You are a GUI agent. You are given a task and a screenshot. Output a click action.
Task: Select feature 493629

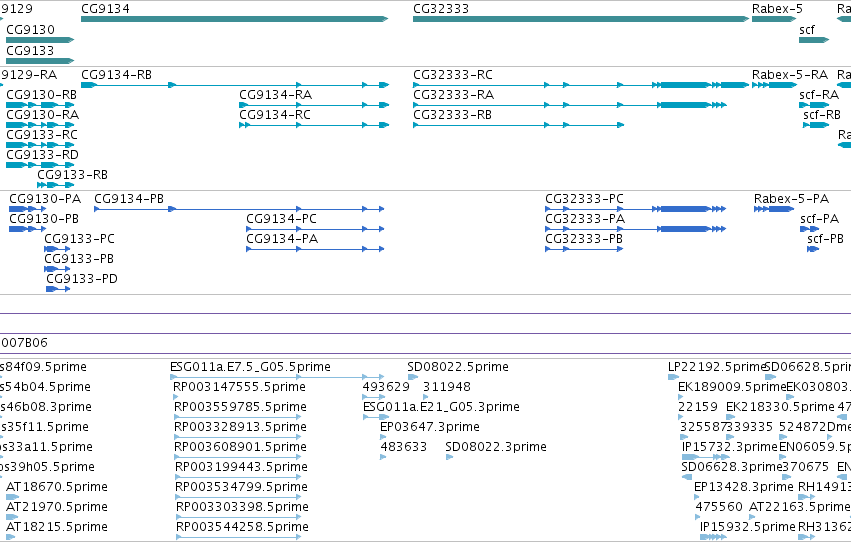(374, 397)
